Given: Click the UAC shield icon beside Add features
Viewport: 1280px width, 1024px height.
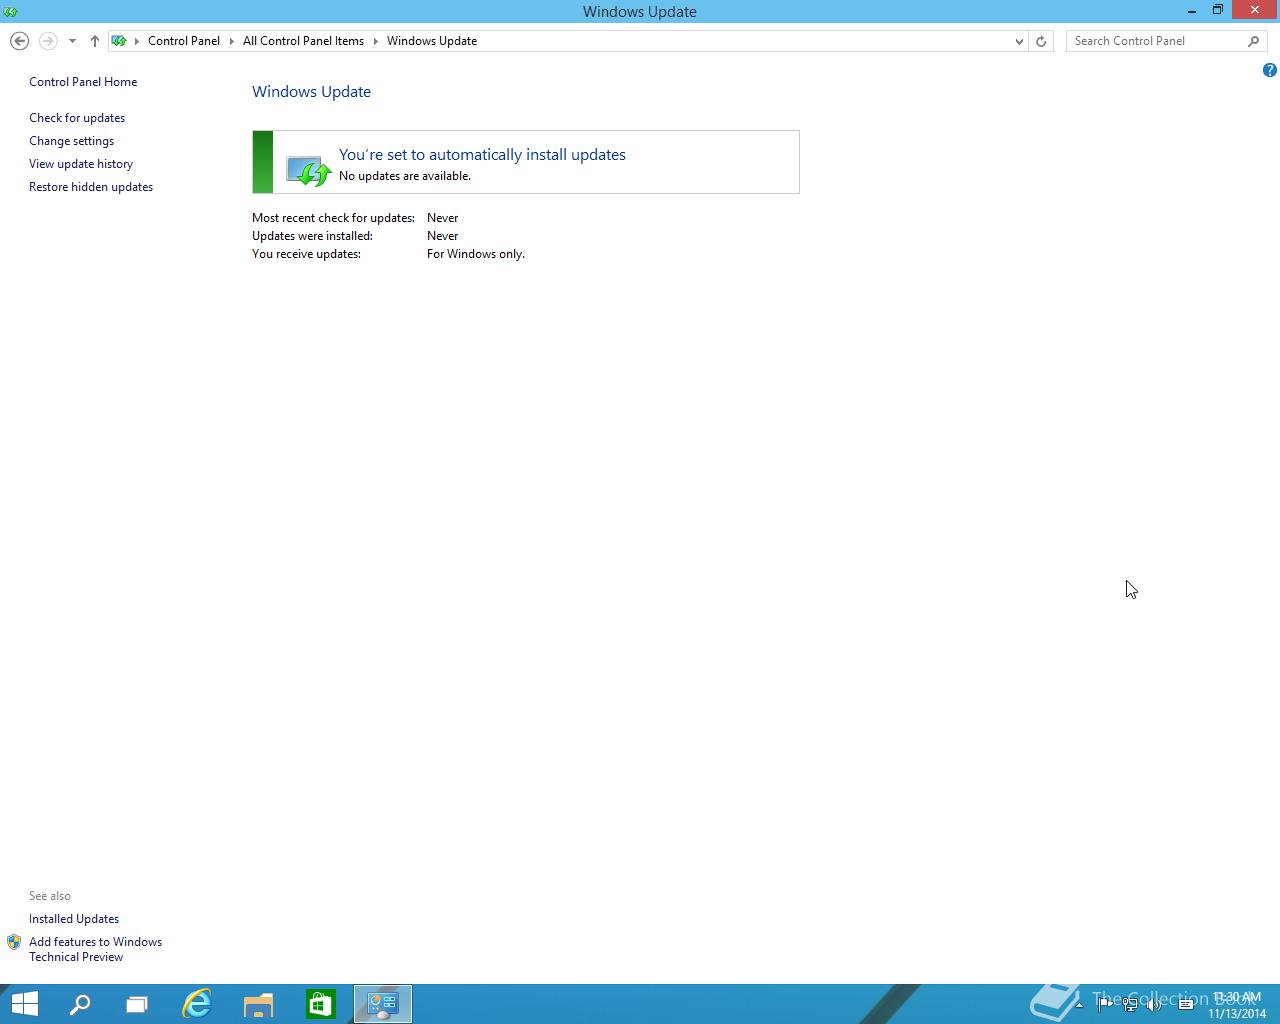Looking at the screenshot, I should [14, 942].
